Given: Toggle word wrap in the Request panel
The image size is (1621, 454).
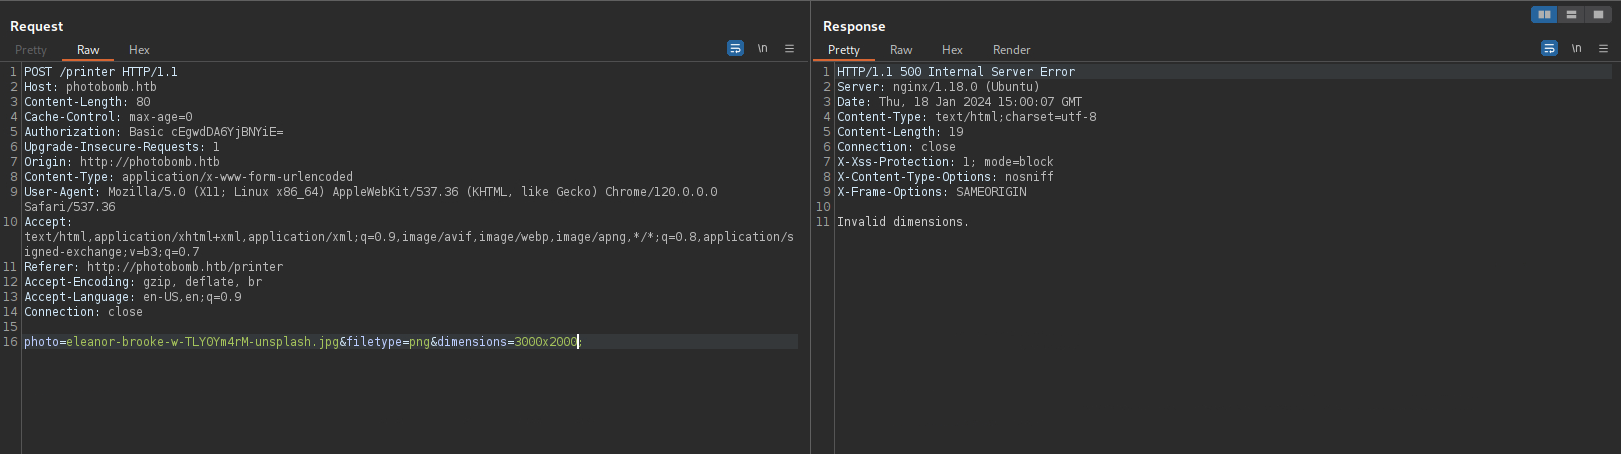Looking at the screenshot, I should click(735, 48).
